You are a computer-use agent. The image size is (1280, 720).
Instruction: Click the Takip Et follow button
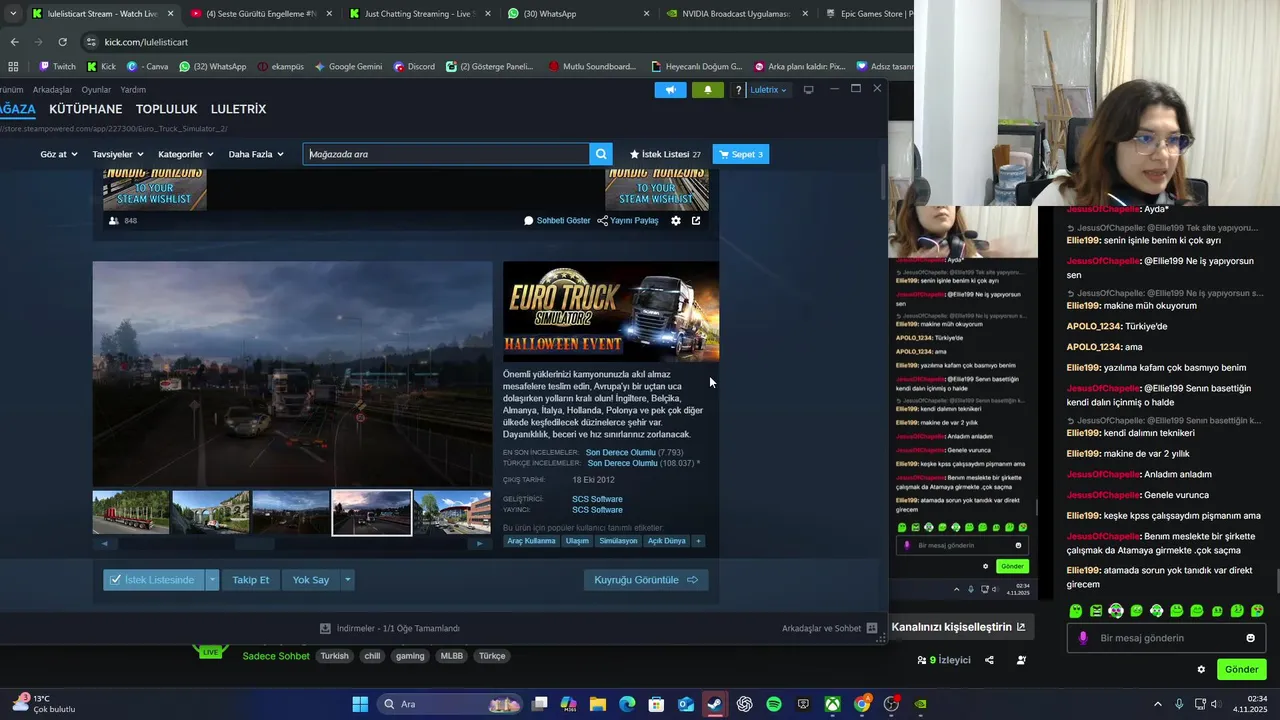[x=251, y=580]
